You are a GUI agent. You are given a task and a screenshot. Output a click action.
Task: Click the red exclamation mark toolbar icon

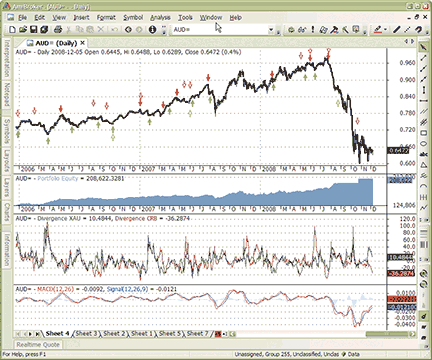pyautogui.click(x=313, y=30)
